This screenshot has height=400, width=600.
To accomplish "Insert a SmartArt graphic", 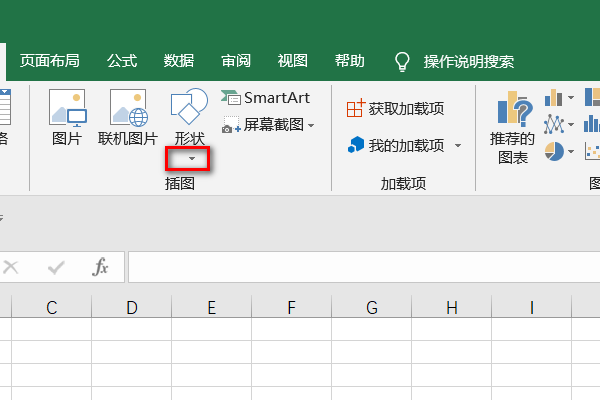I will point(265,98).
